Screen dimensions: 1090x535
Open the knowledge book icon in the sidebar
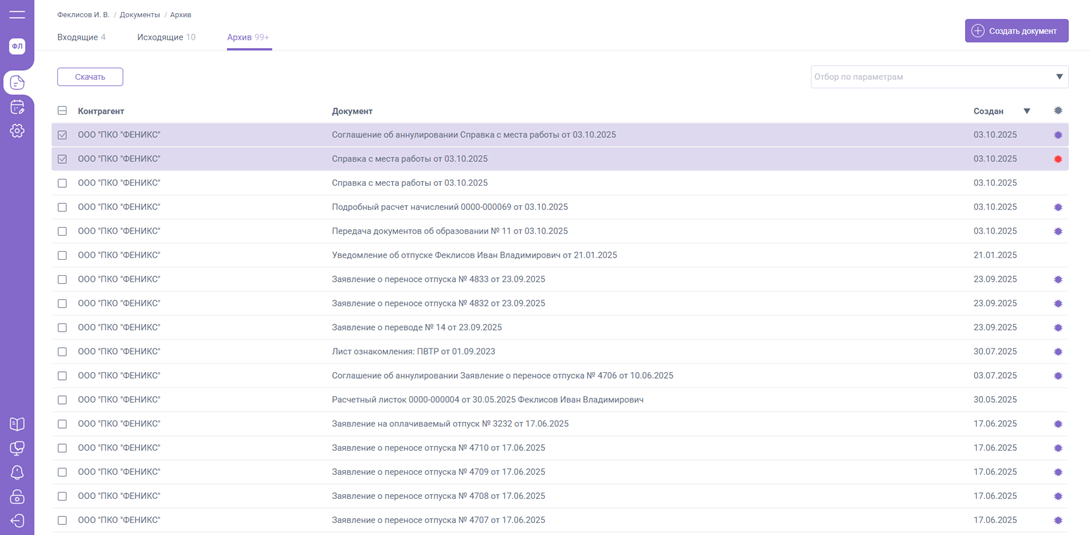17,424
